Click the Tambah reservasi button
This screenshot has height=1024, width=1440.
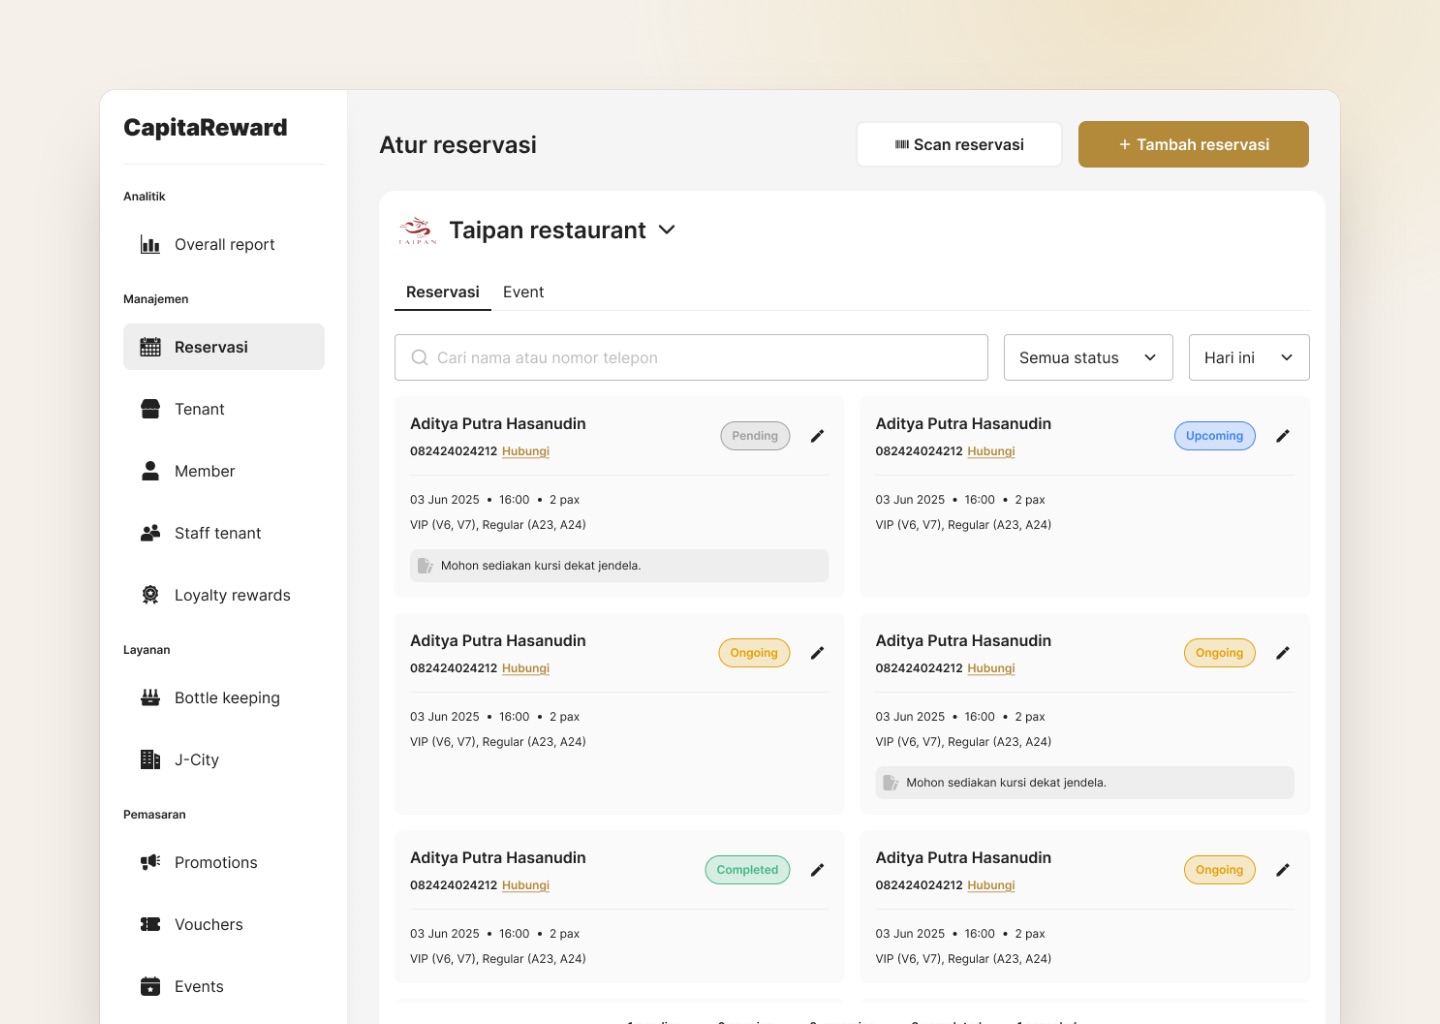point(1193,144)
